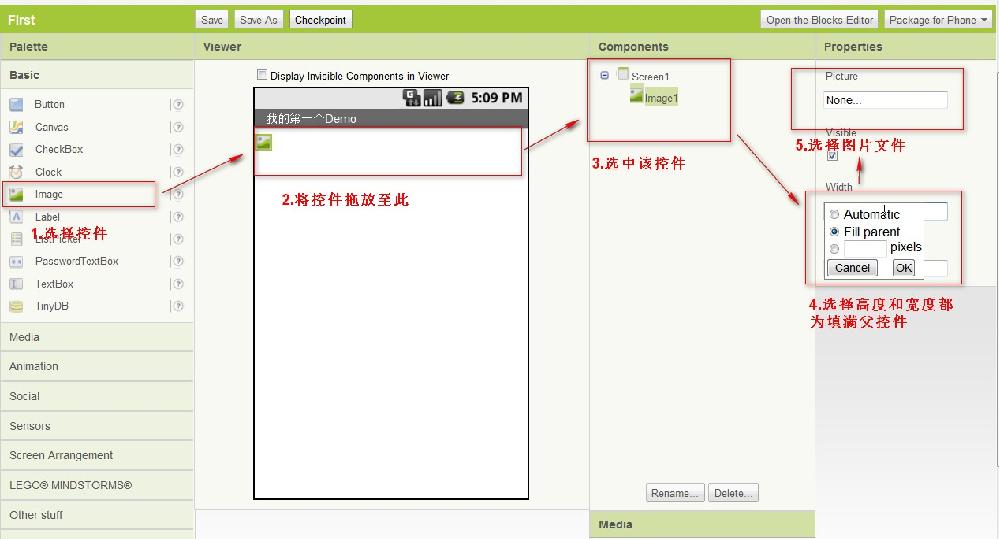Open help for TinyDB component
Screen dimensions: 999x539
tap(178, 306)
